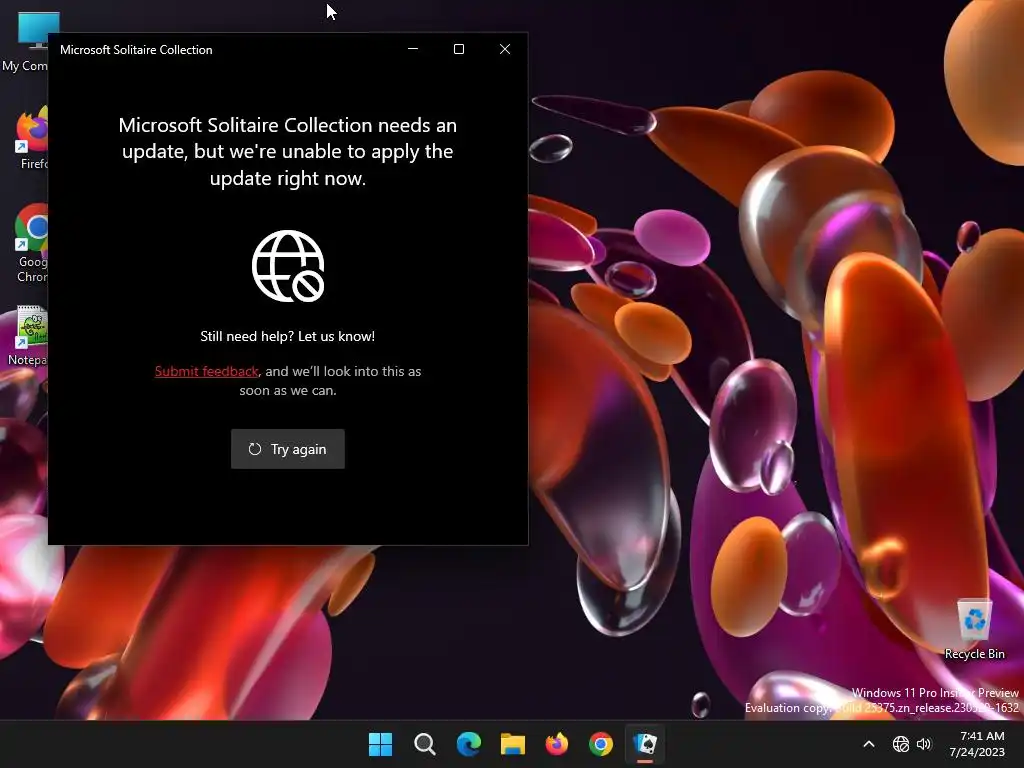Show hidden system tray icons
The image size is (1024, 768).
click(x=869, y=744)
